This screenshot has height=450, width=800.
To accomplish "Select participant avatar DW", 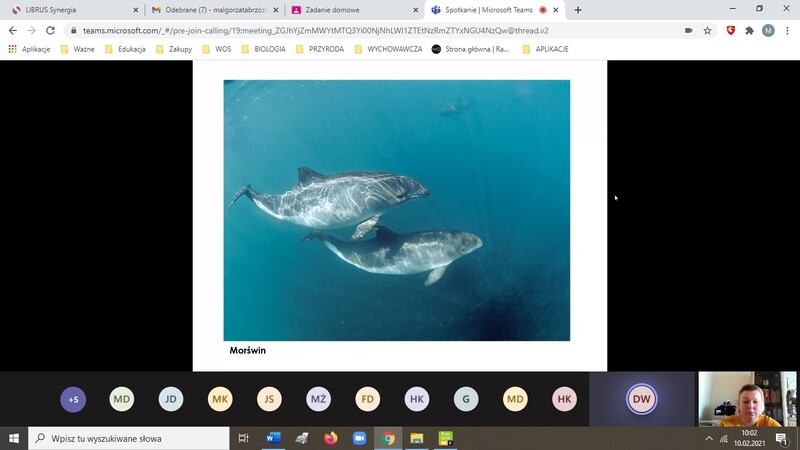I will click(641, 400).
